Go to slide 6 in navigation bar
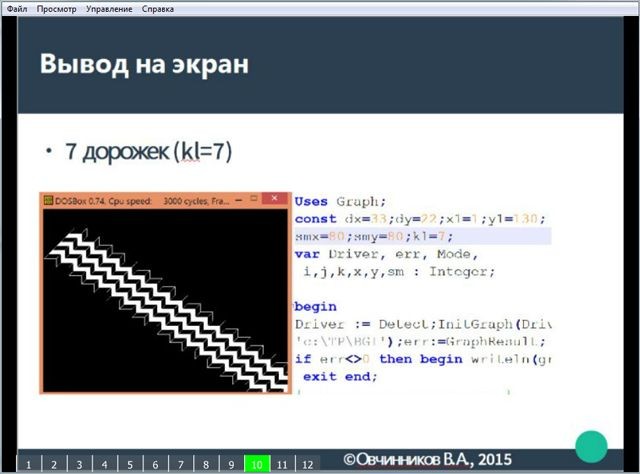 click(x=155, y=464)
